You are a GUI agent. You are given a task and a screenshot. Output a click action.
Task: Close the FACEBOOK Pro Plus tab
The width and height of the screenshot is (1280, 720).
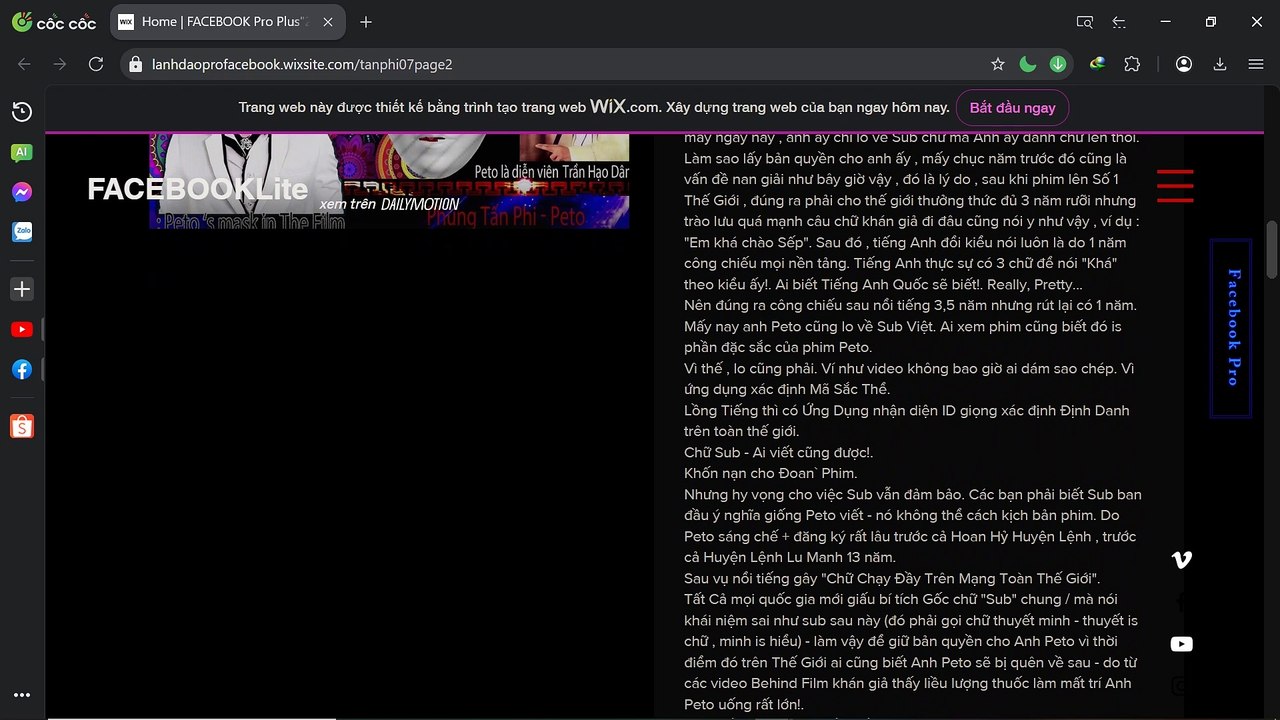[326, 21]
